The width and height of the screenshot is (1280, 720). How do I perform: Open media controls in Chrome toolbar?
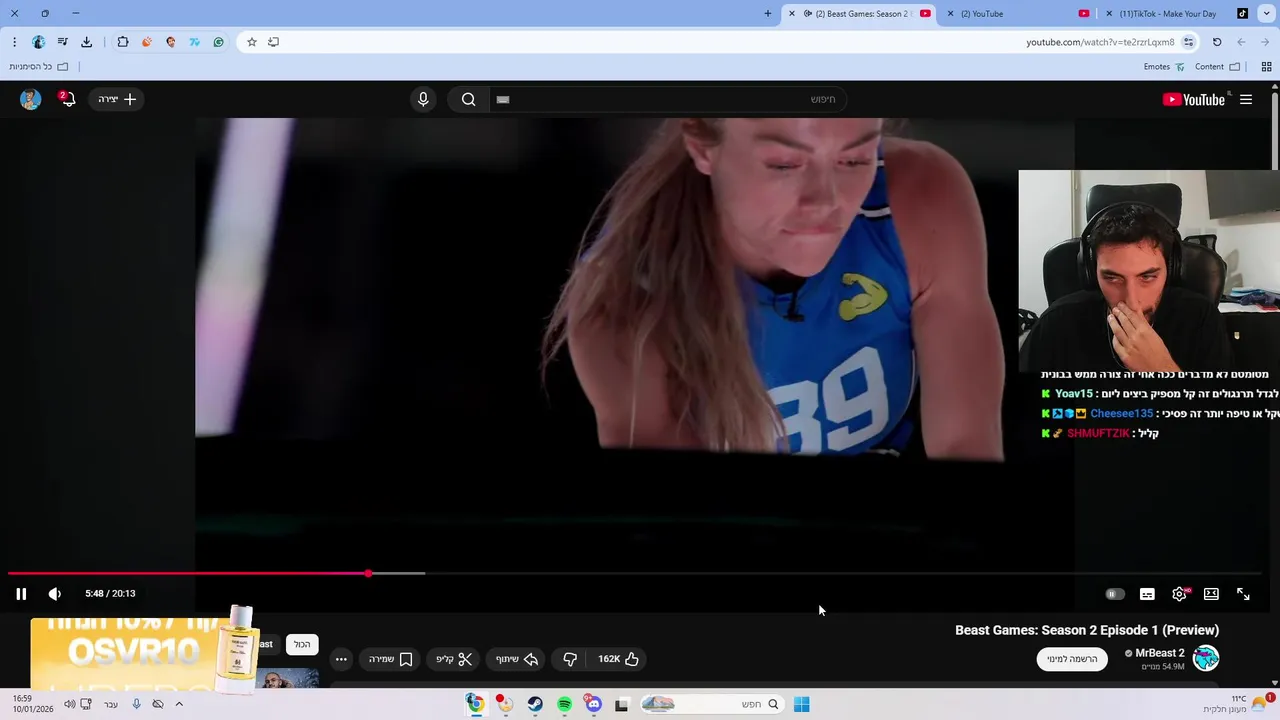pyautogui.click(x=62, y=42)
